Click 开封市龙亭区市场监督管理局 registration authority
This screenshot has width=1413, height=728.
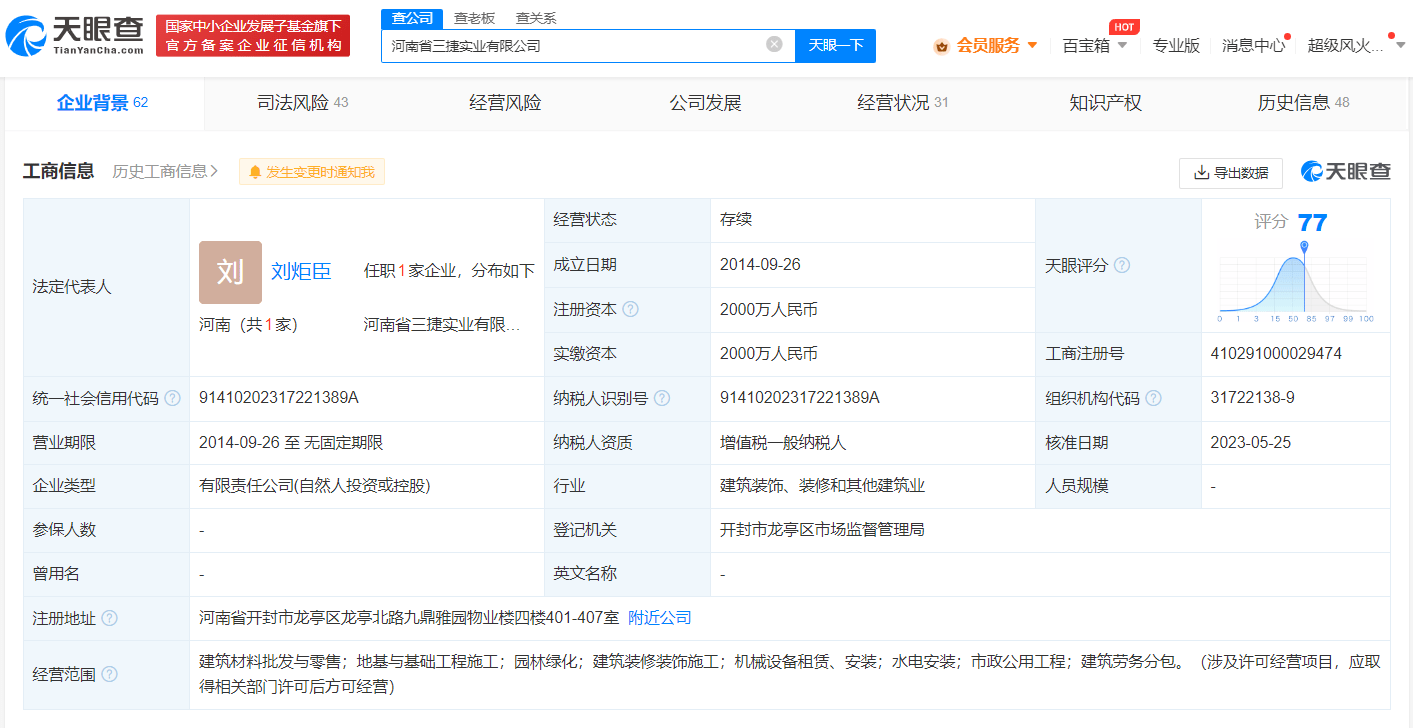coord(822,530)
